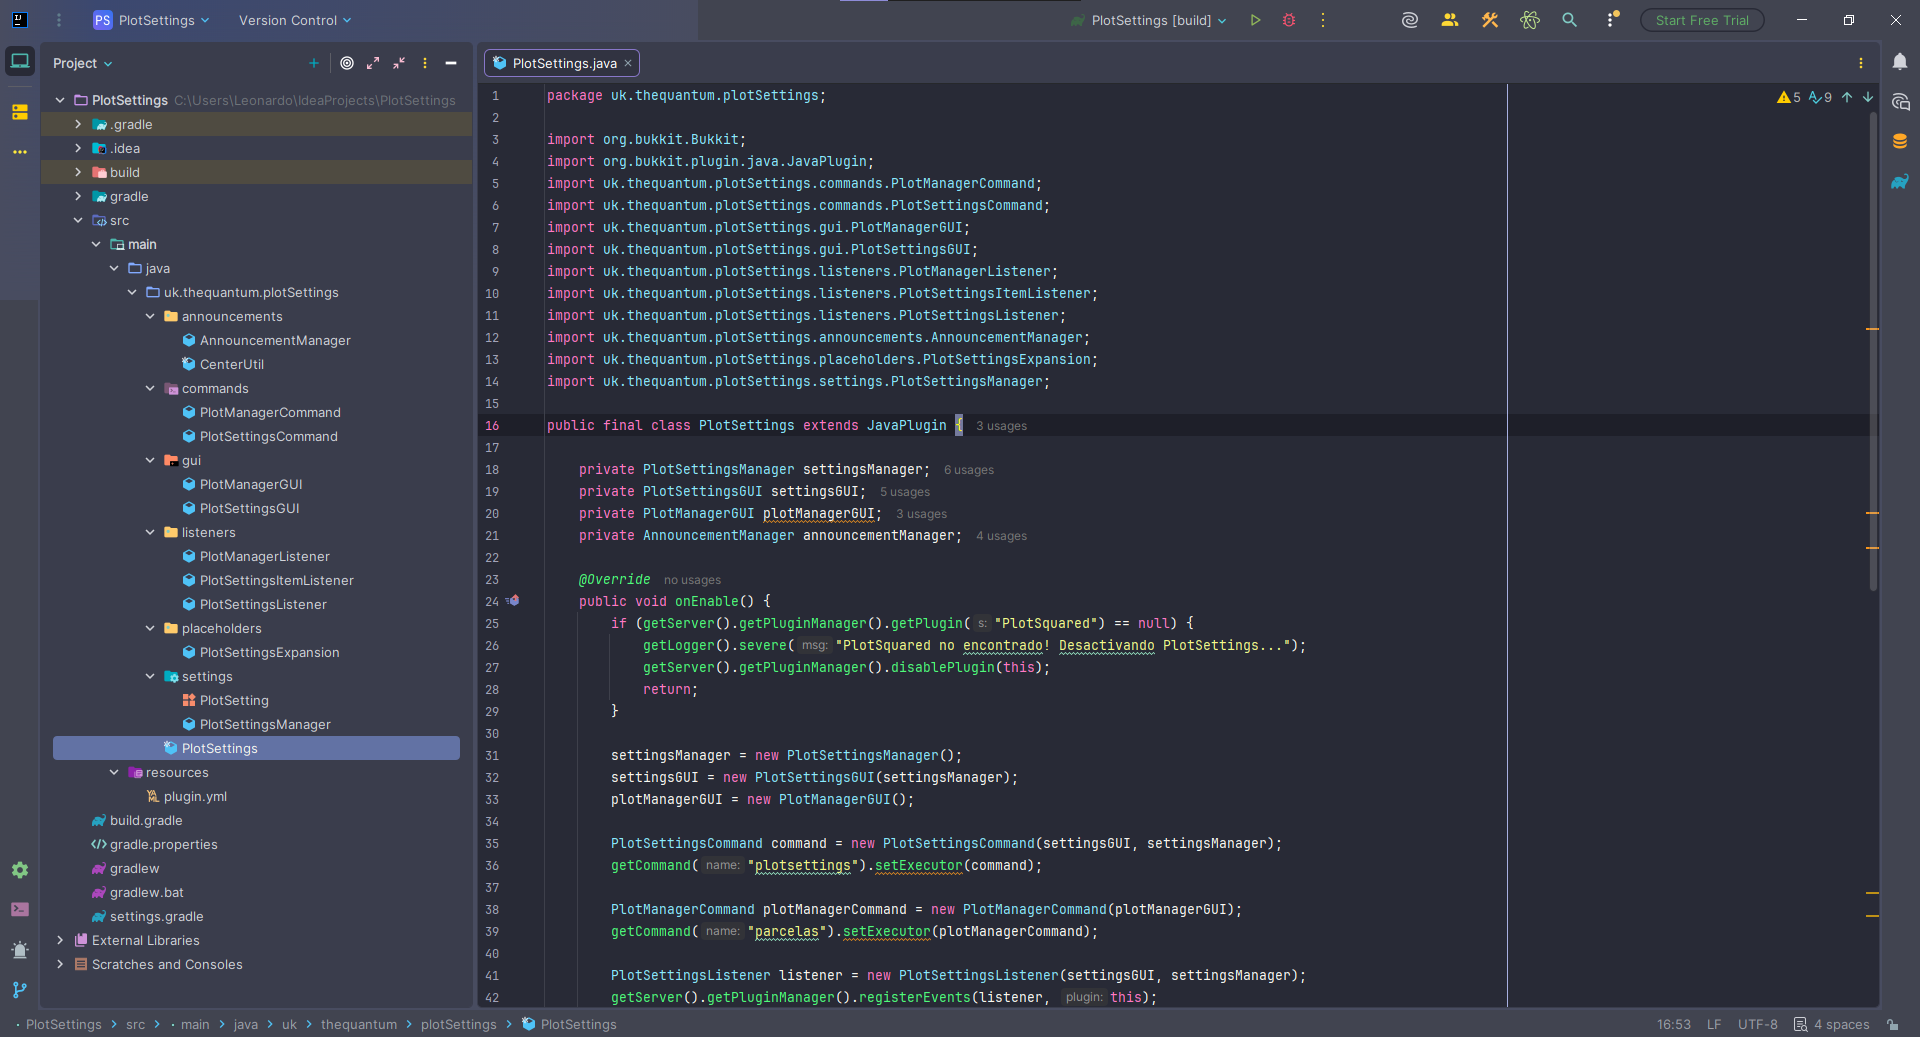Expand all items in Project panel
This screenshot has height=1037, width=1920.
[373, 63]
